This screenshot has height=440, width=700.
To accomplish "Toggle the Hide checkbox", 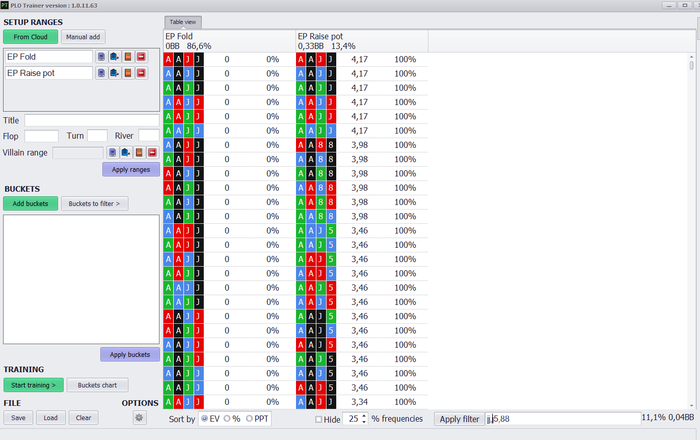I will tap(318, 419).
